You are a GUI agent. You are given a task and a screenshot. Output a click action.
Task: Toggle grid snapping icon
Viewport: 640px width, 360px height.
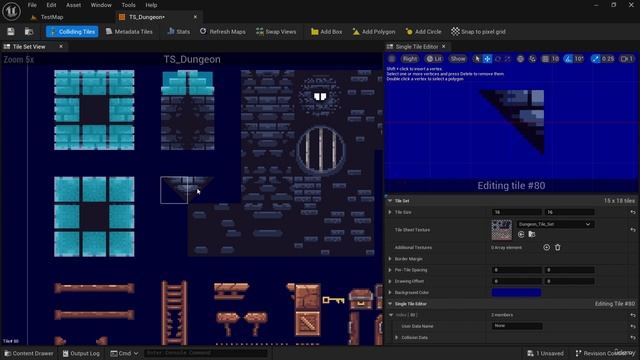[545, 59]
